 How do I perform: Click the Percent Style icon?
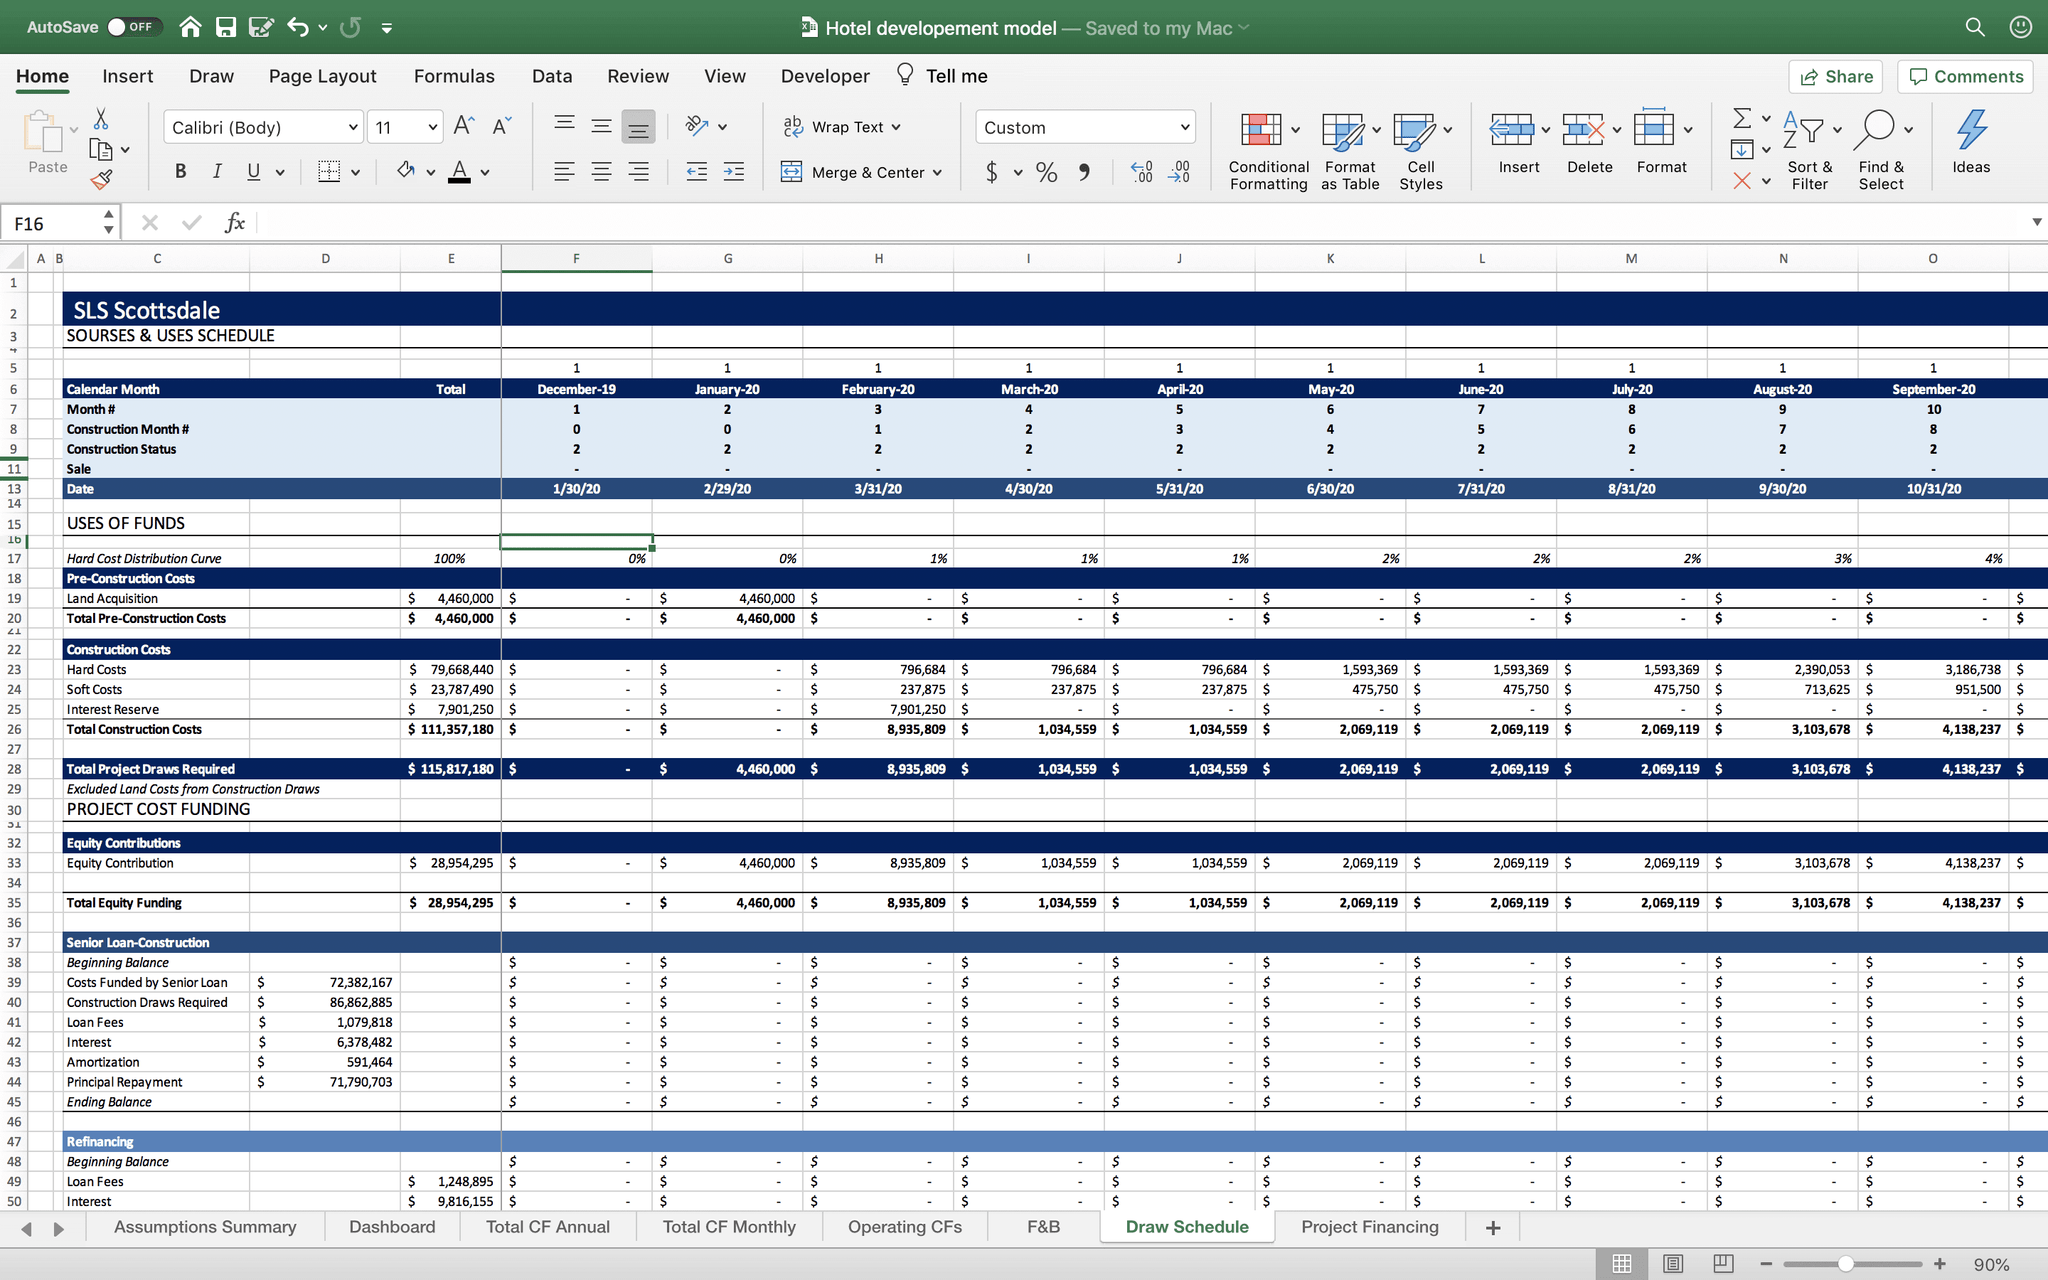1046,172
